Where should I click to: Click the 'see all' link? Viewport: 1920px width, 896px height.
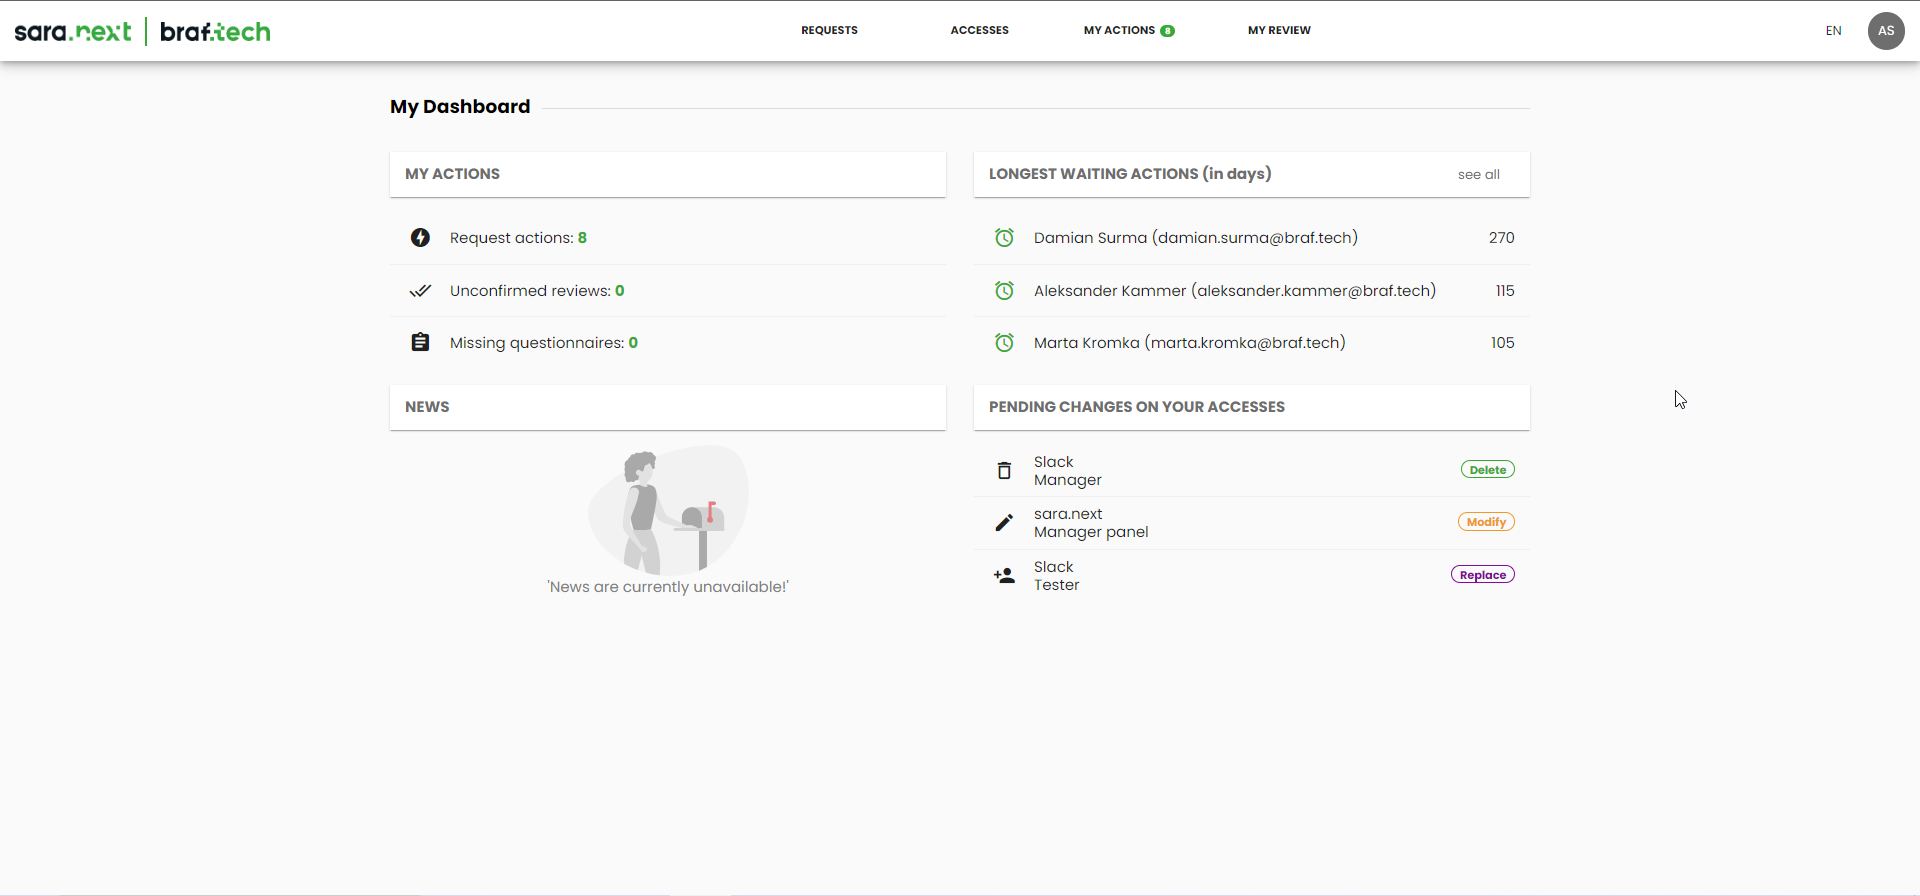1478,175
